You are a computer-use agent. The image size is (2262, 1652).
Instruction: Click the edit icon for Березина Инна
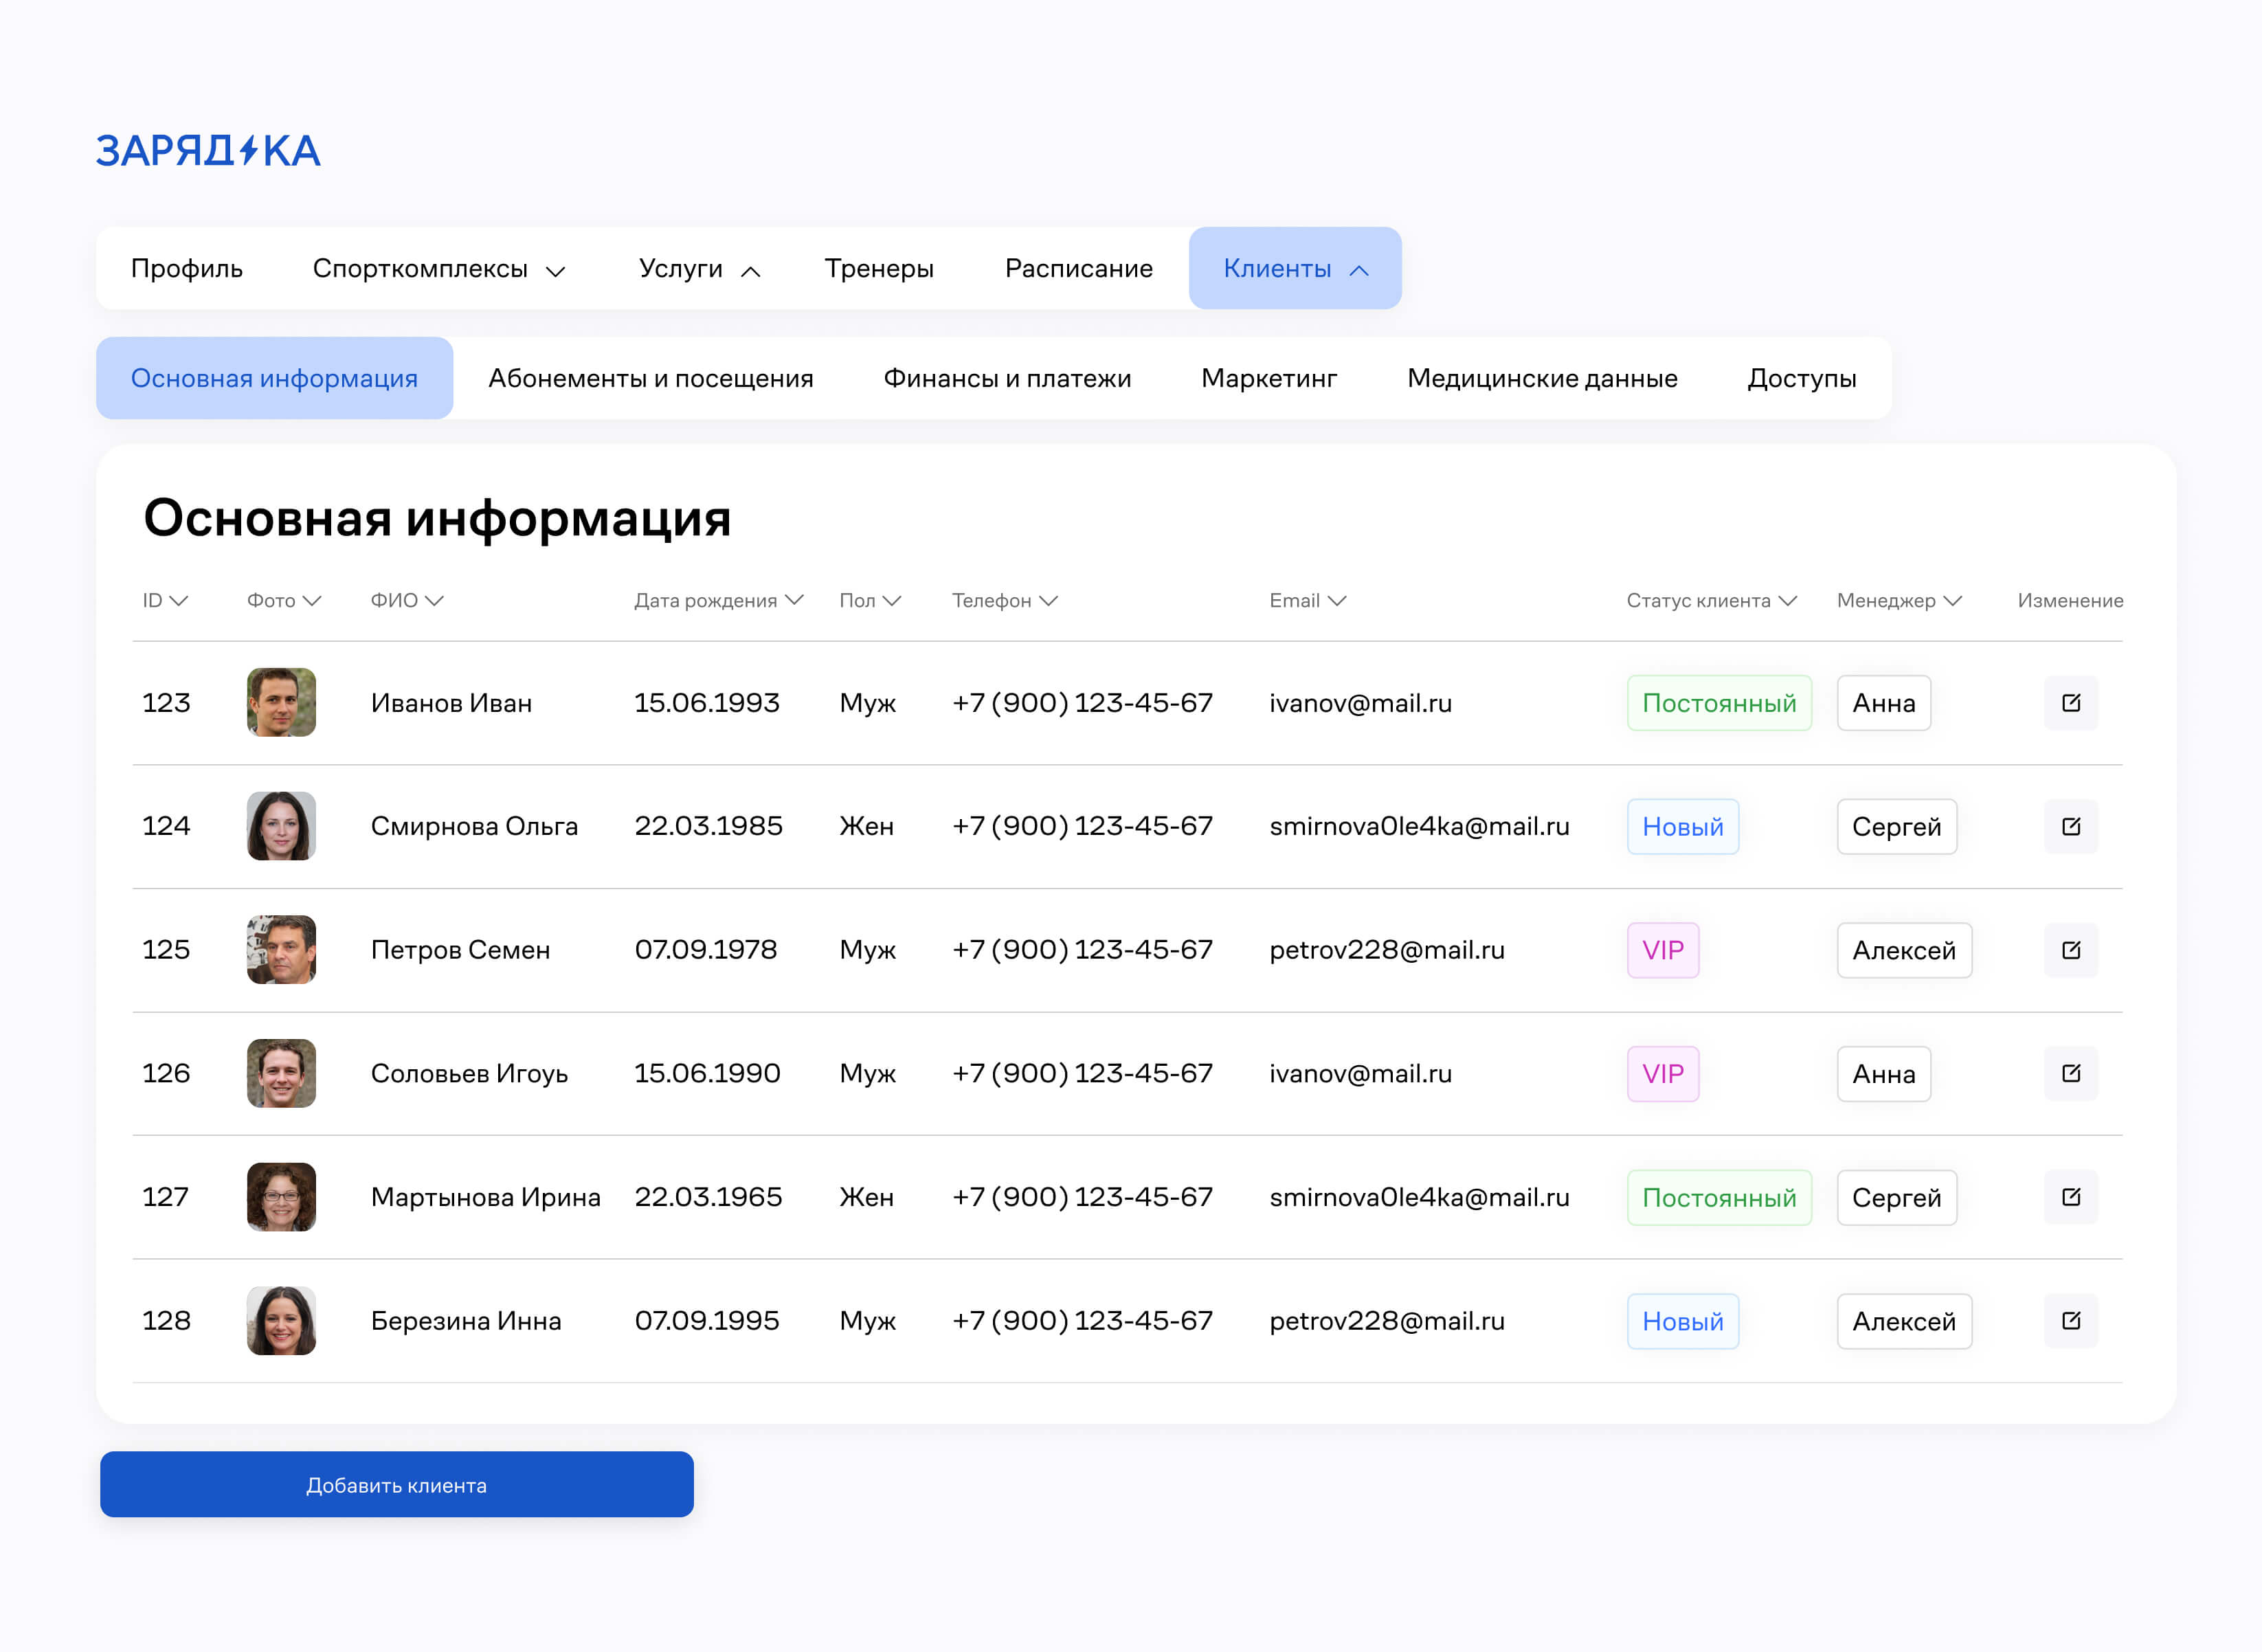tap(2071, 1320)
